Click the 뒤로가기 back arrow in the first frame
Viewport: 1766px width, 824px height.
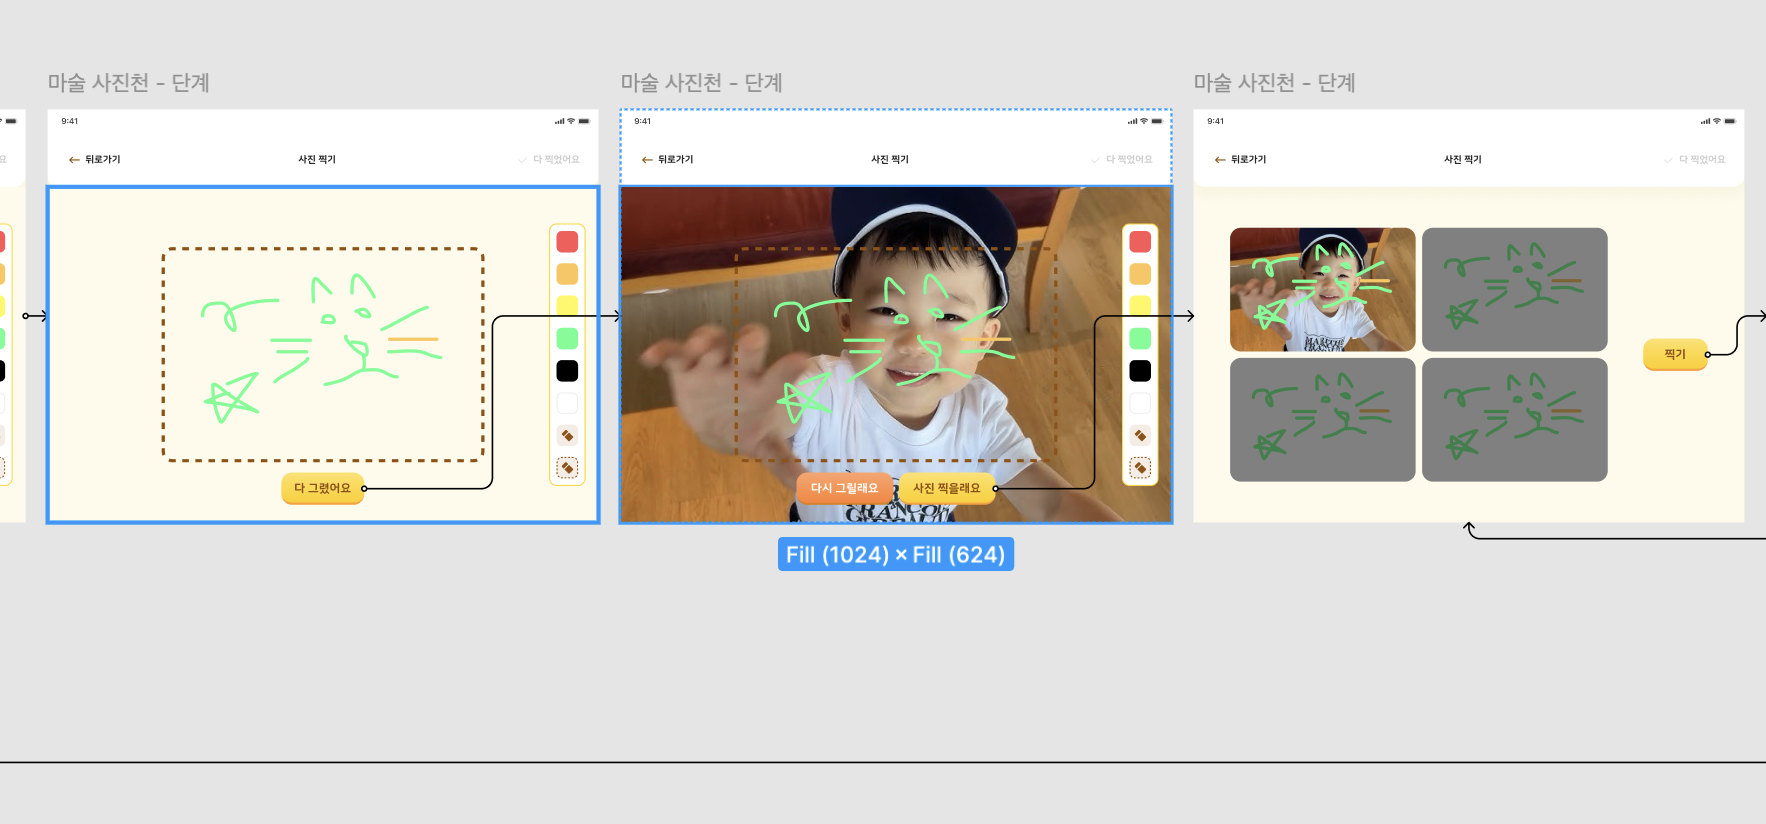(x=74, y=160)
